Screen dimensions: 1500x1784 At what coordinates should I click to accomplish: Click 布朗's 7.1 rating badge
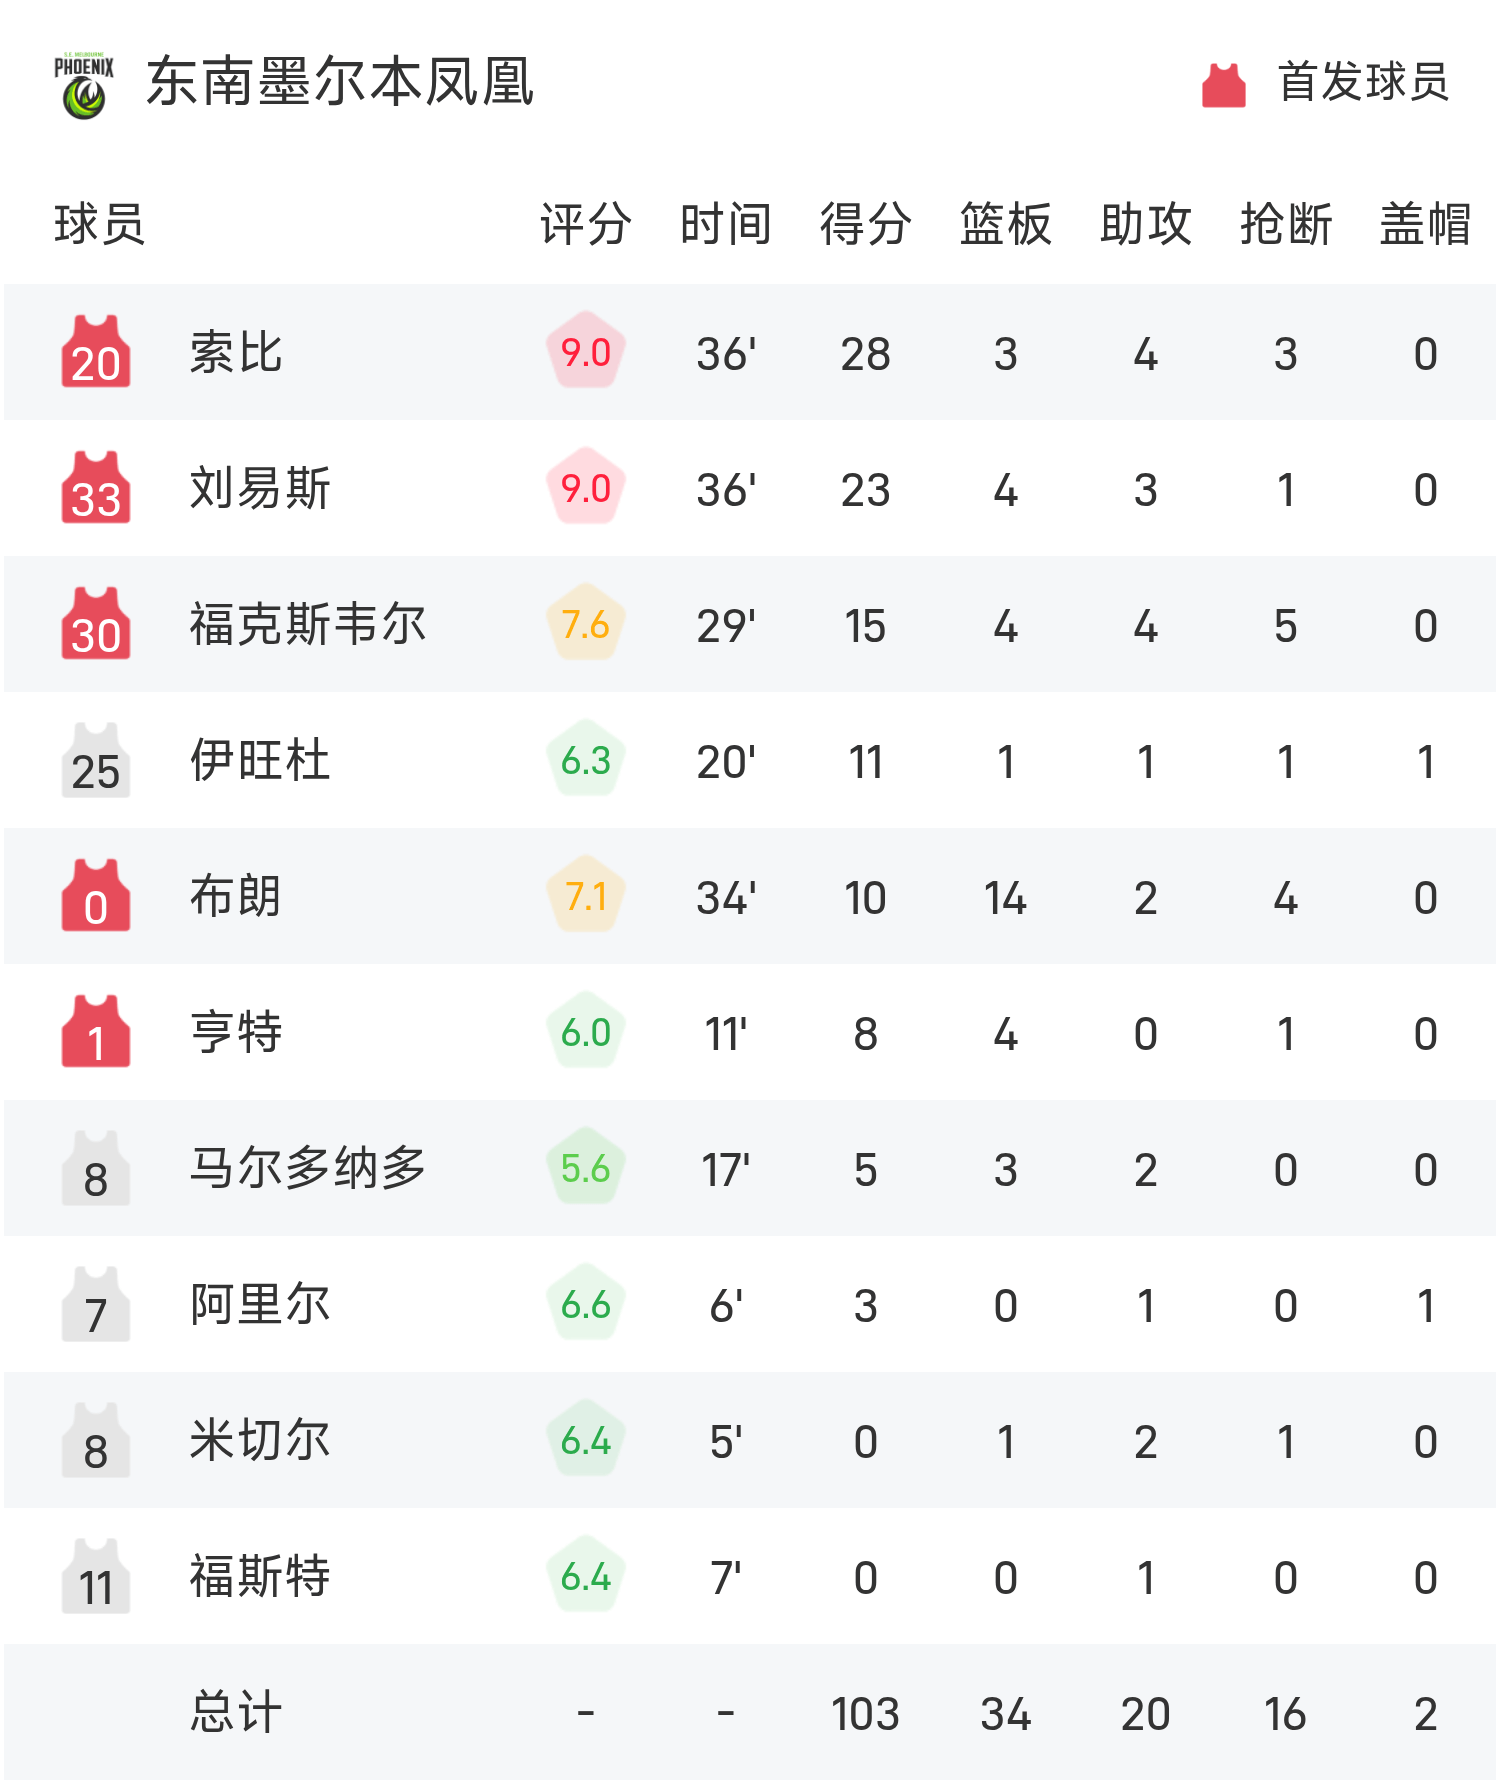[x=586, y=896]
